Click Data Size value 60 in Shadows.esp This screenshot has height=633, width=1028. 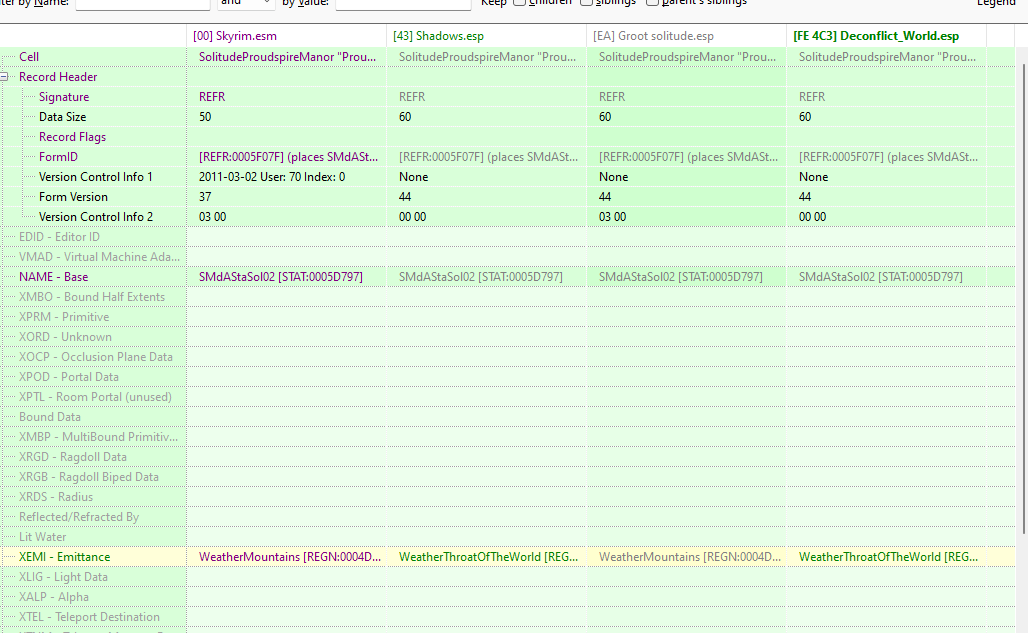coord(405,117)
